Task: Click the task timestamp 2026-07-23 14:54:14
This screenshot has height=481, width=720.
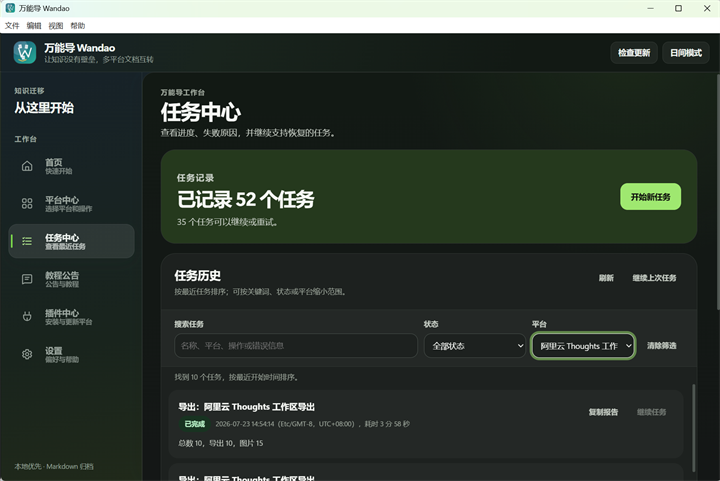Action: click(245, 424)
